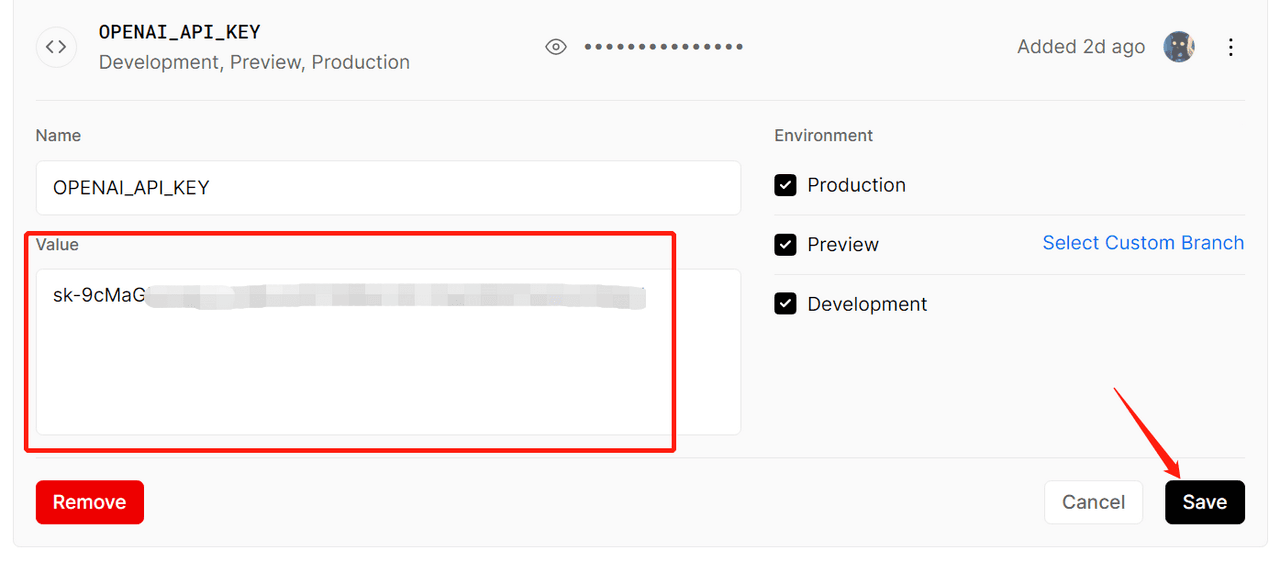Uncheck the Production environment checkbox
The width and height of the screenshot is (1280, 561).
click(786, 185)
